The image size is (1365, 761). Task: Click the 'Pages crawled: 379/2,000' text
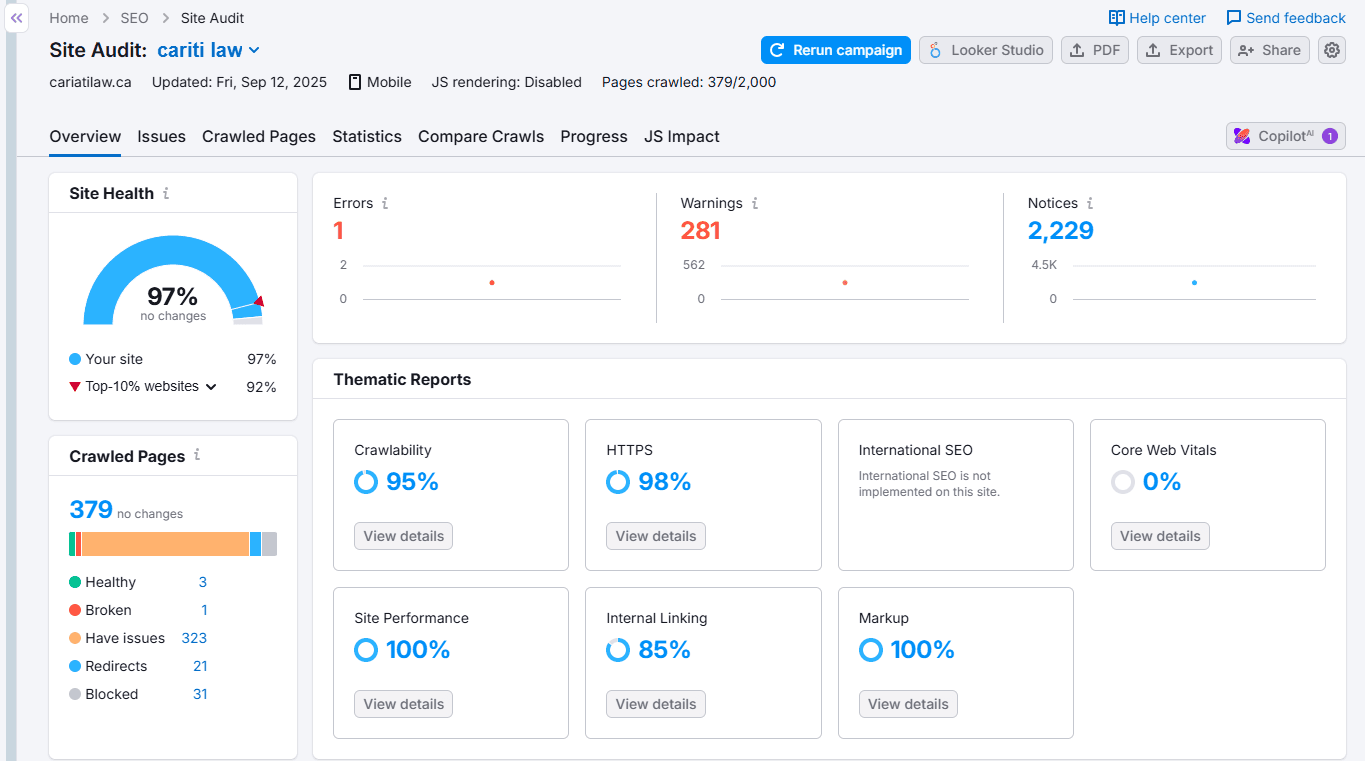[689, 82]
